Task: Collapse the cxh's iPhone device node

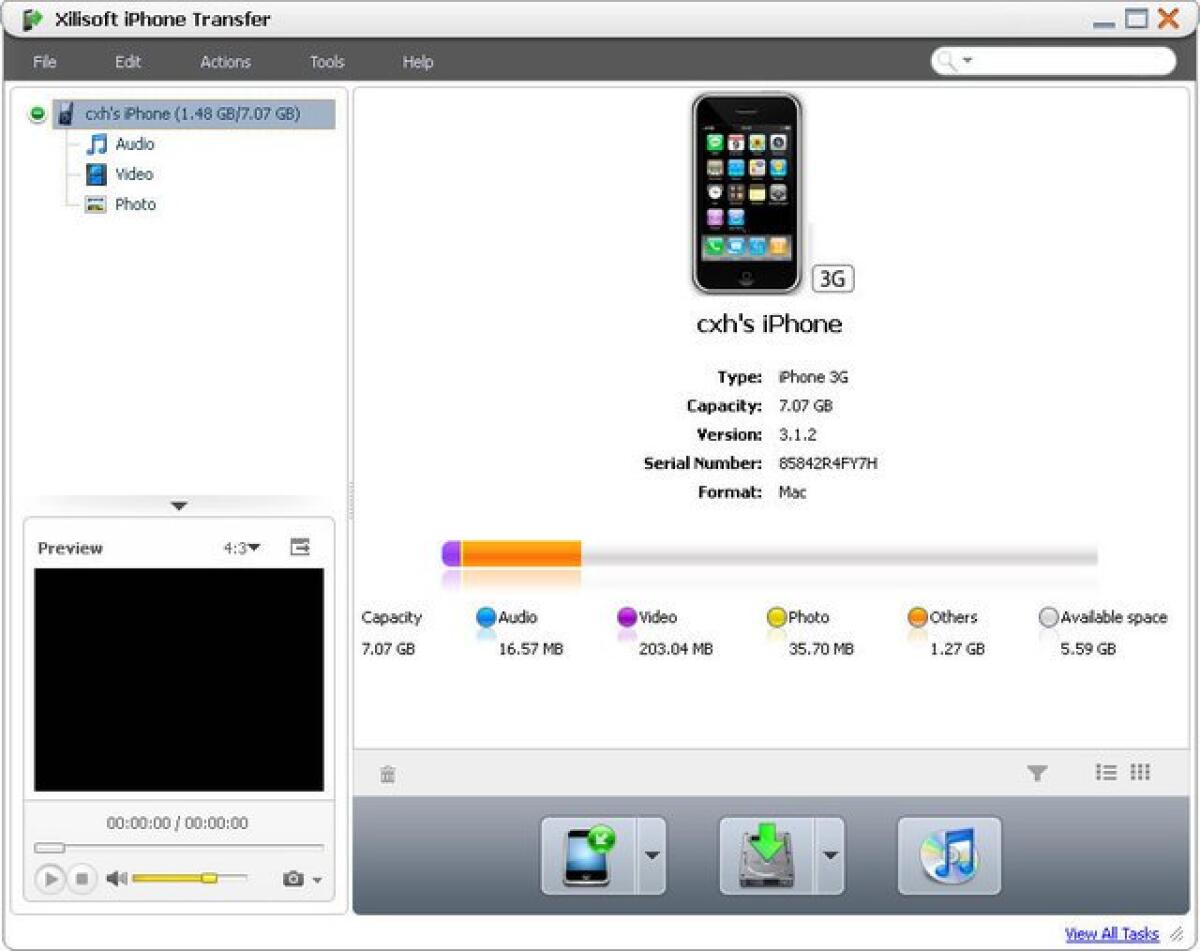Action: pyautogui.click(x=36, y=113)
